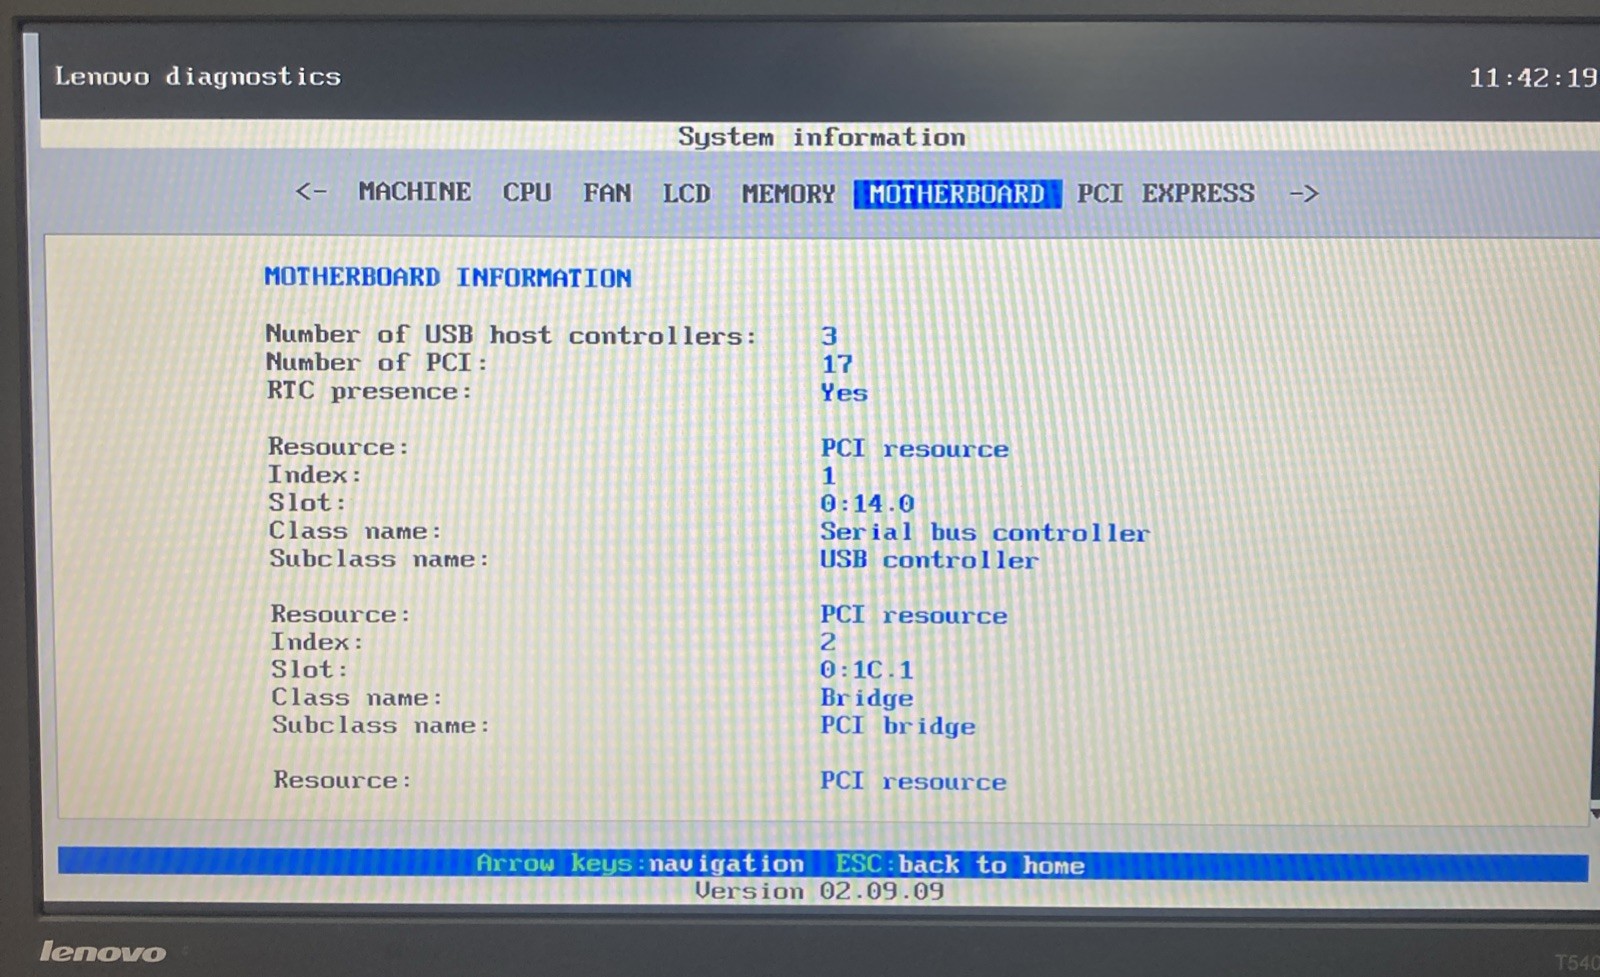Click 'Number of USB host controllers:' label

[x=510, y=335]
